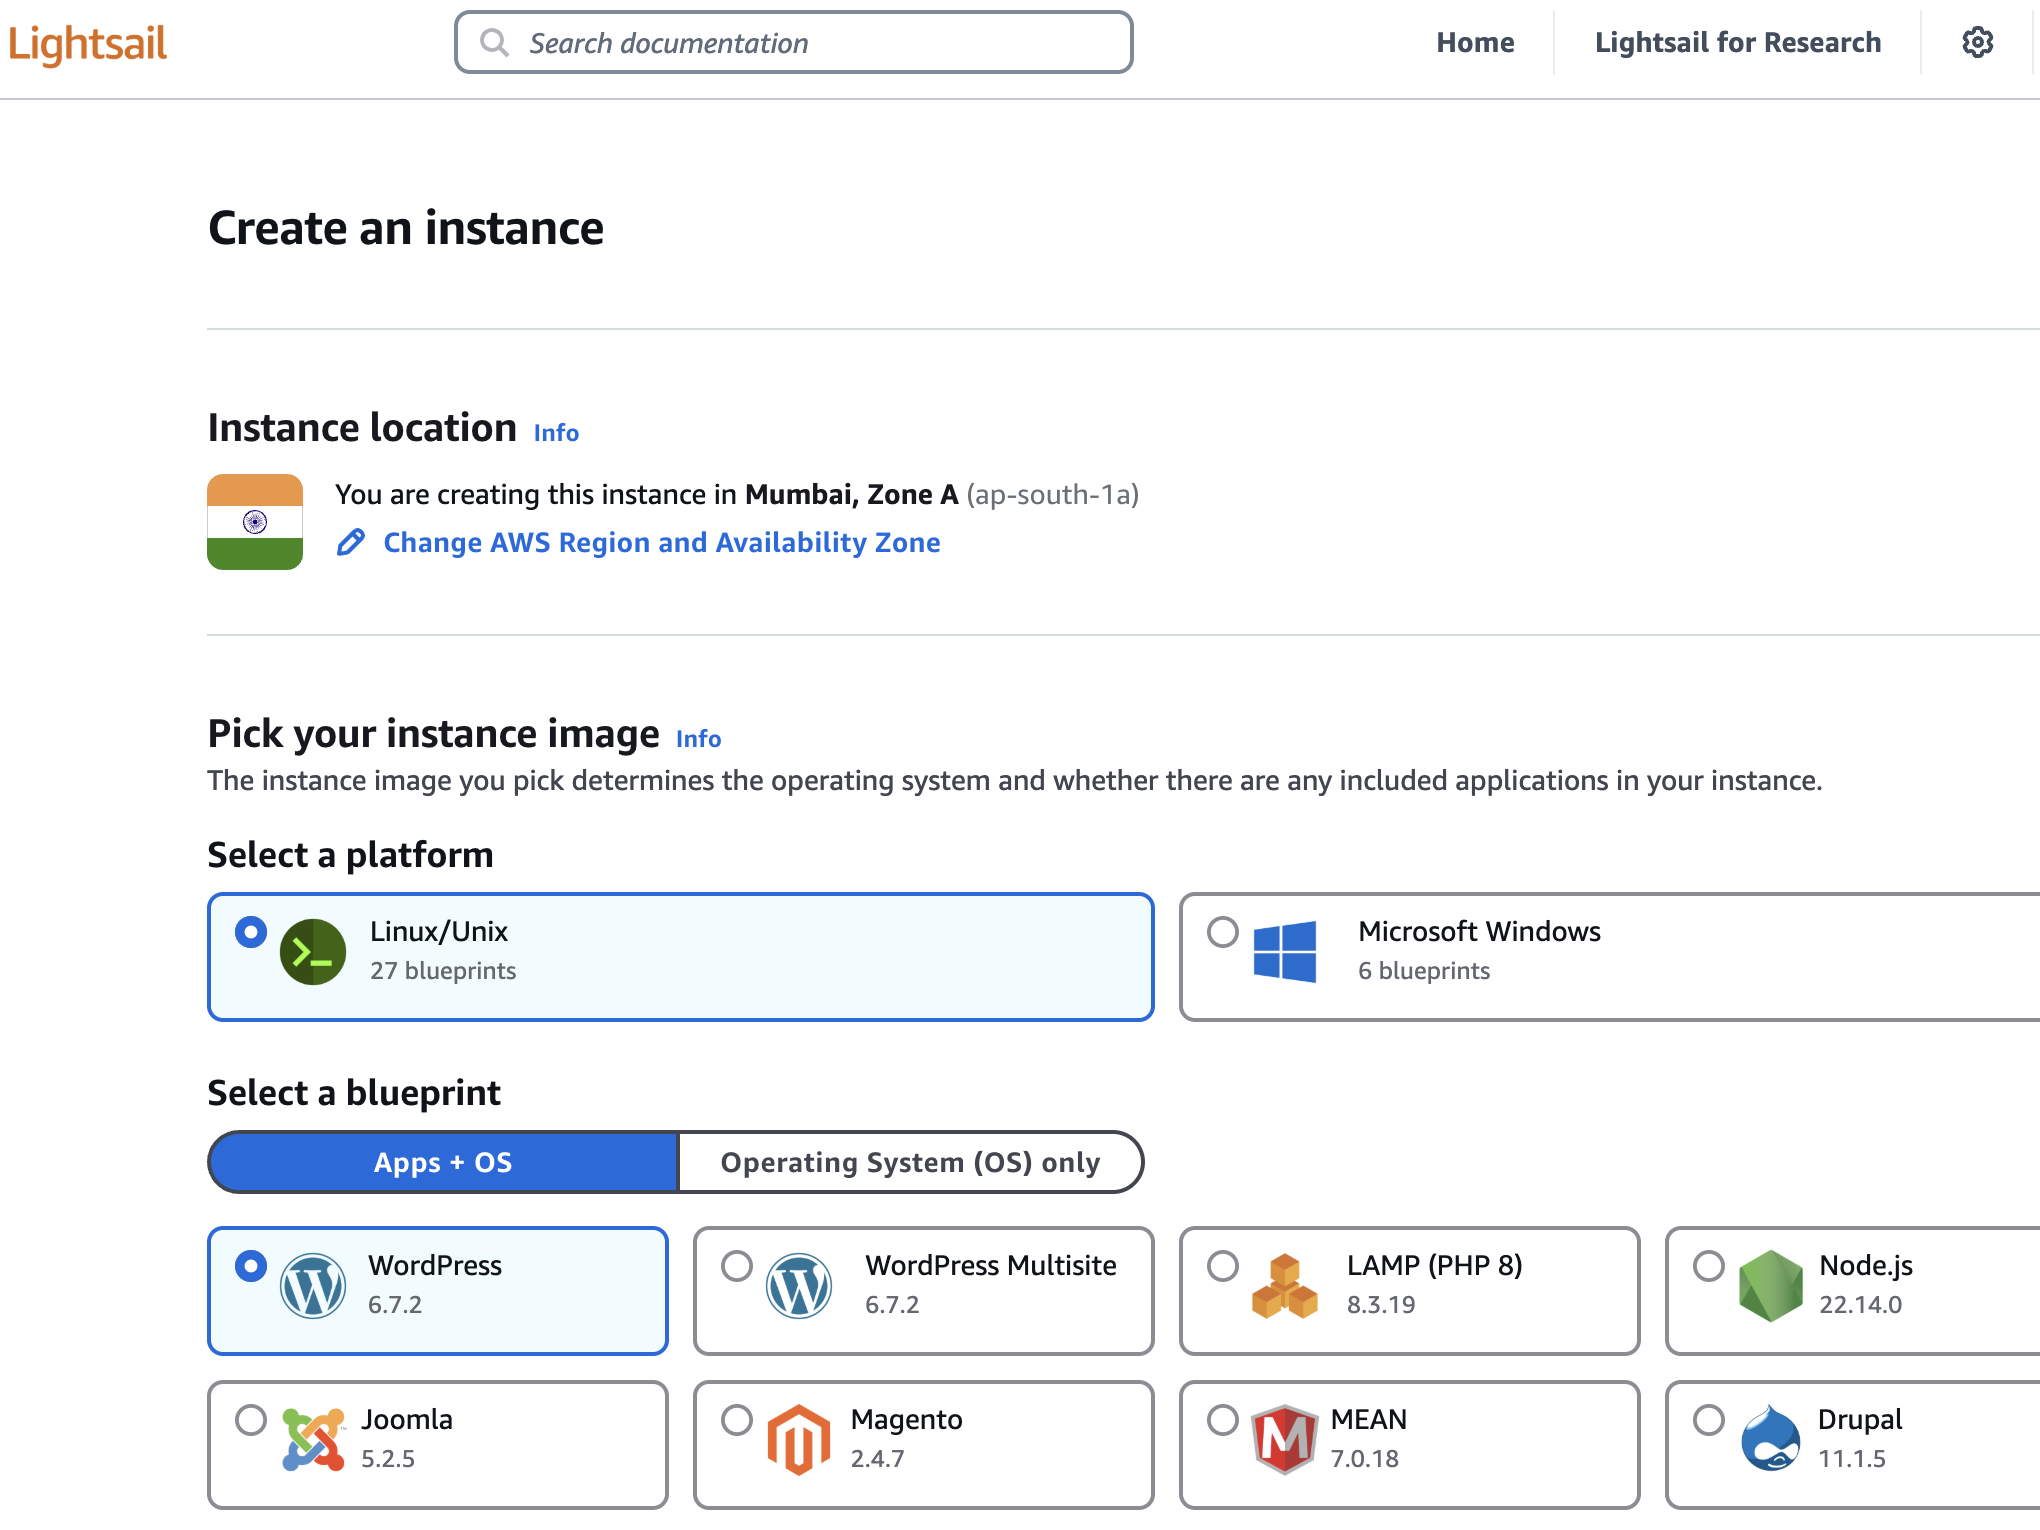Select the Joomla radio button
2040x1530 pixels.
click(251, 1420)
